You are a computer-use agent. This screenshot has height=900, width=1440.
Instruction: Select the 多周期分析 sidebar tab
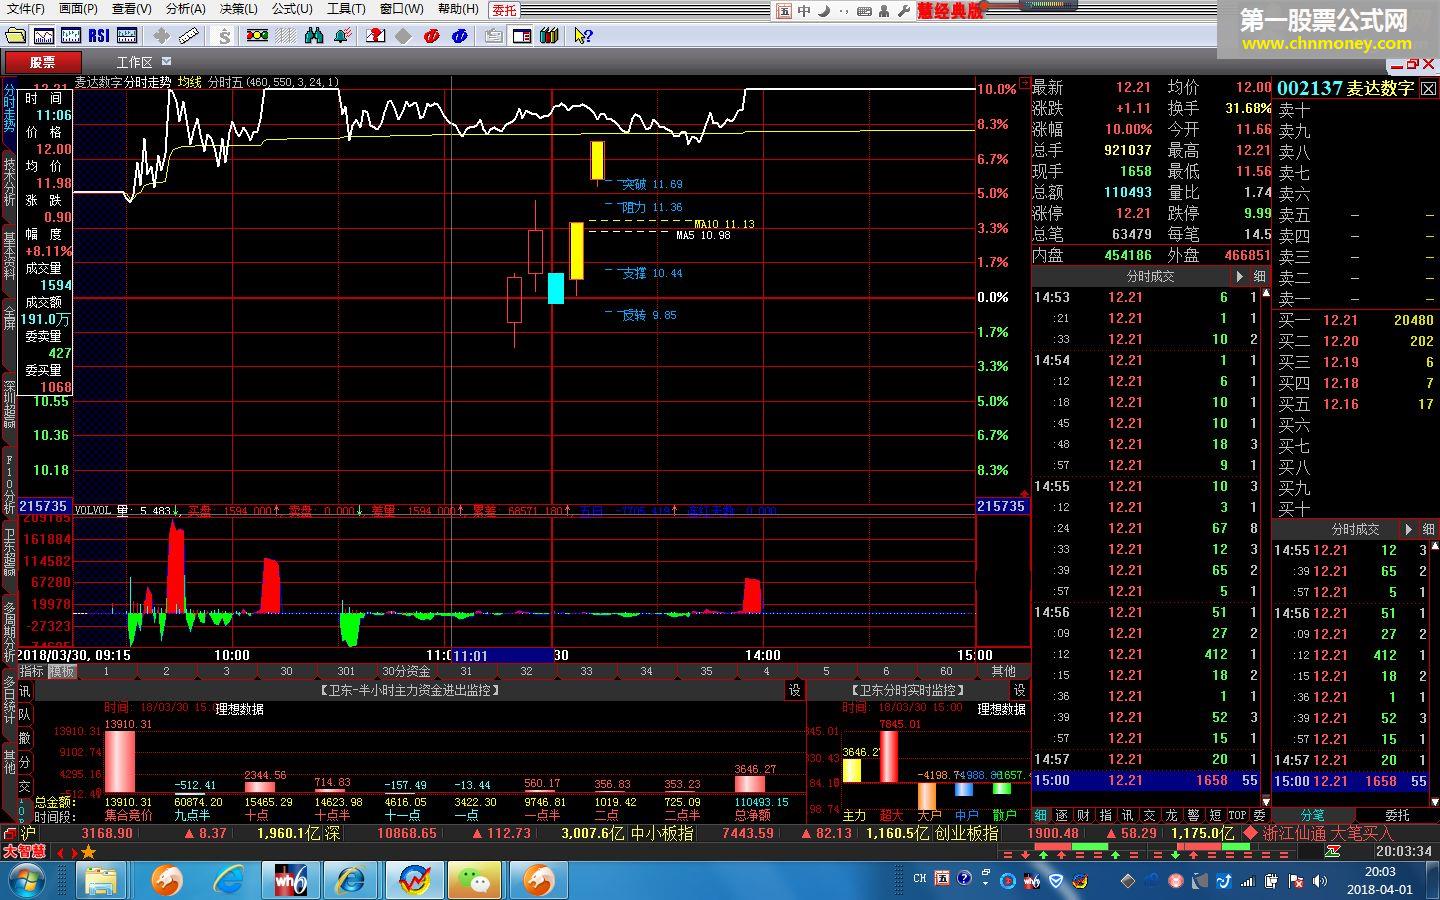[9, 634]
